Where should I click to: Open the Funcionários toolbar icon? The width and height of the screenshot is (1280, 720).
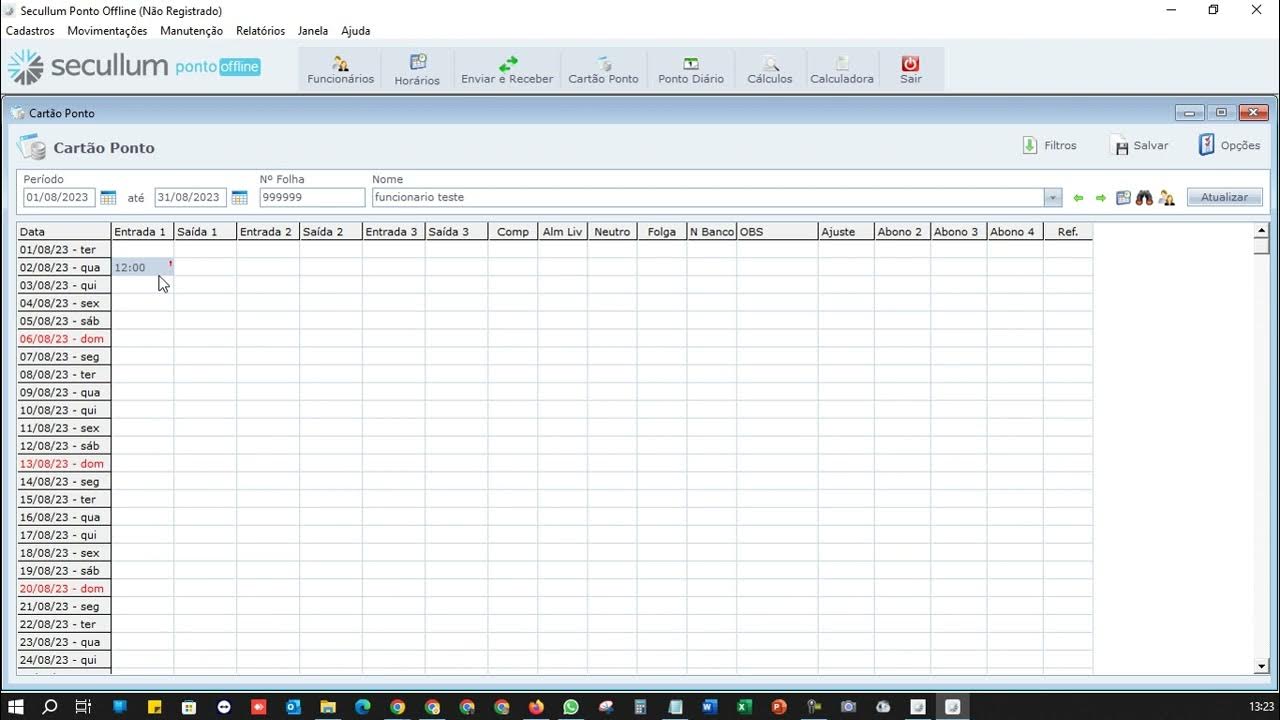[x=340, y=69]
